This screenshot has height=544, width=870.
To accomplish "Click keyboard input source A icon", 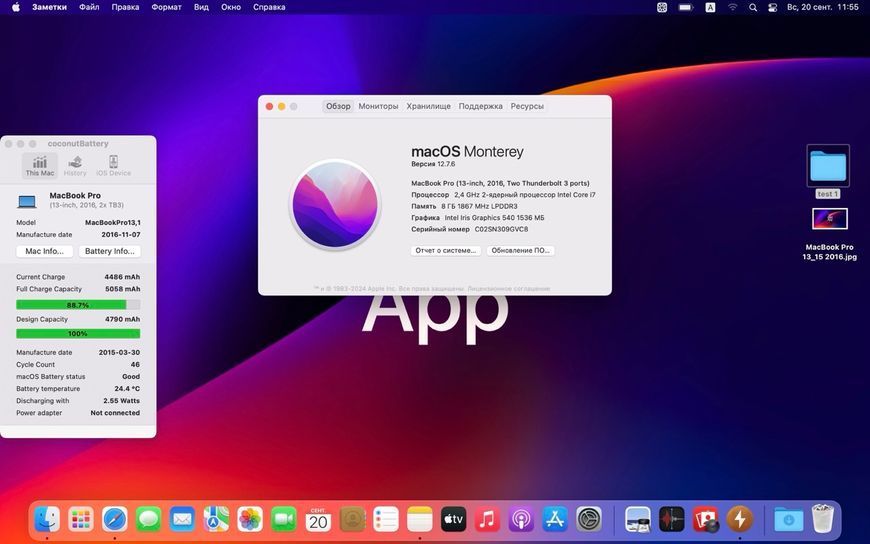I will click(710, 7).
